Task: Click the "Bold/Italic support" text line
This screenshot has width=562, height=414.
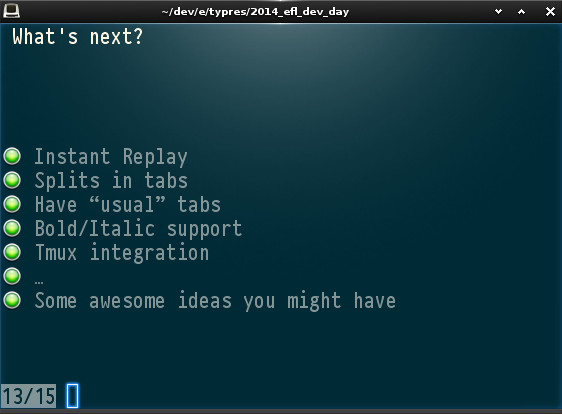Action: [138, 229]
